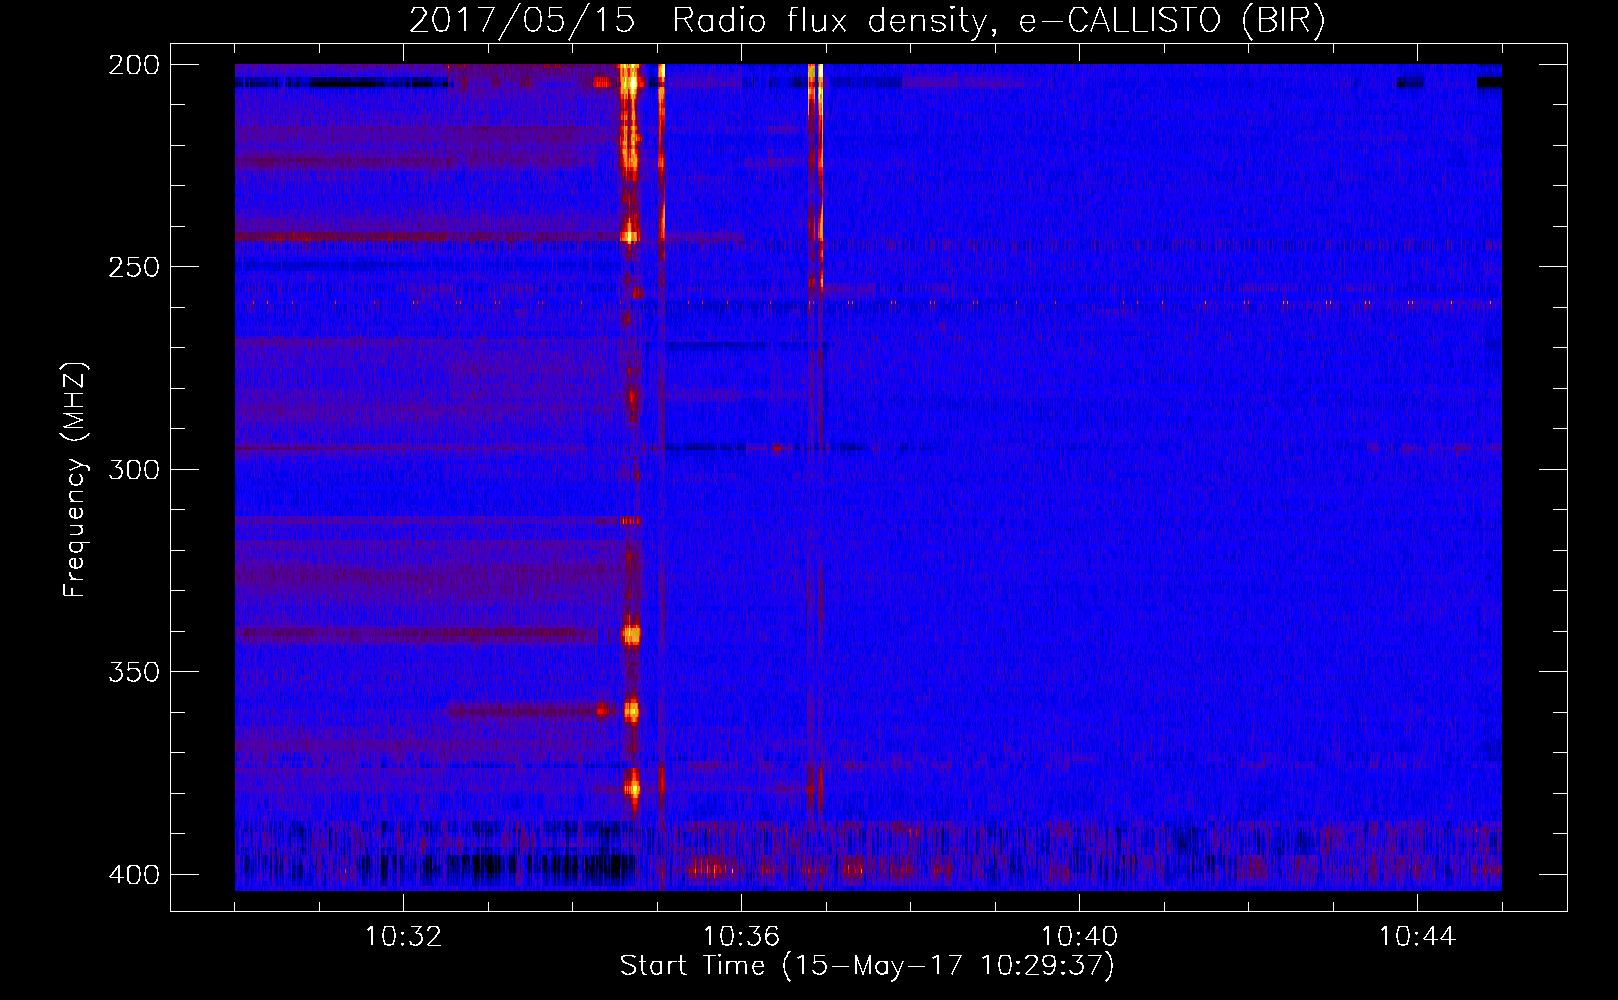Screen dimensions: 1618x1000
Task: Click the 10:40 time tick label
Action: (1079, 937)
